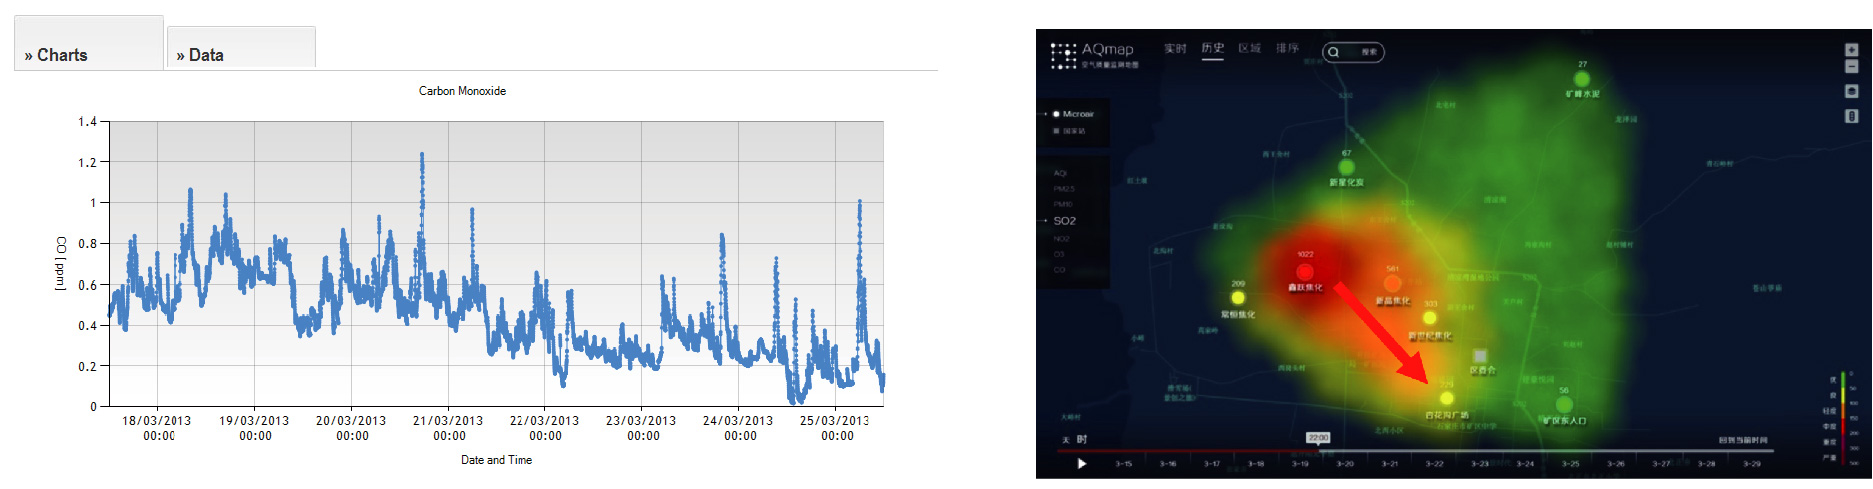1873x489 pixels.
Task: Click the 回到当前时间 link
Action: click(1743, 440)
